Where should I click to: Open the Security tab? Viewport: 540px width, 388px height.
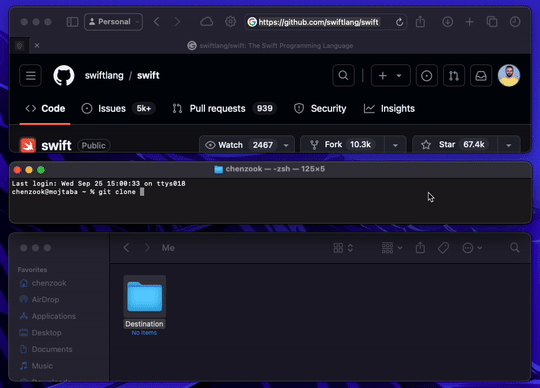tap(320, 108)
